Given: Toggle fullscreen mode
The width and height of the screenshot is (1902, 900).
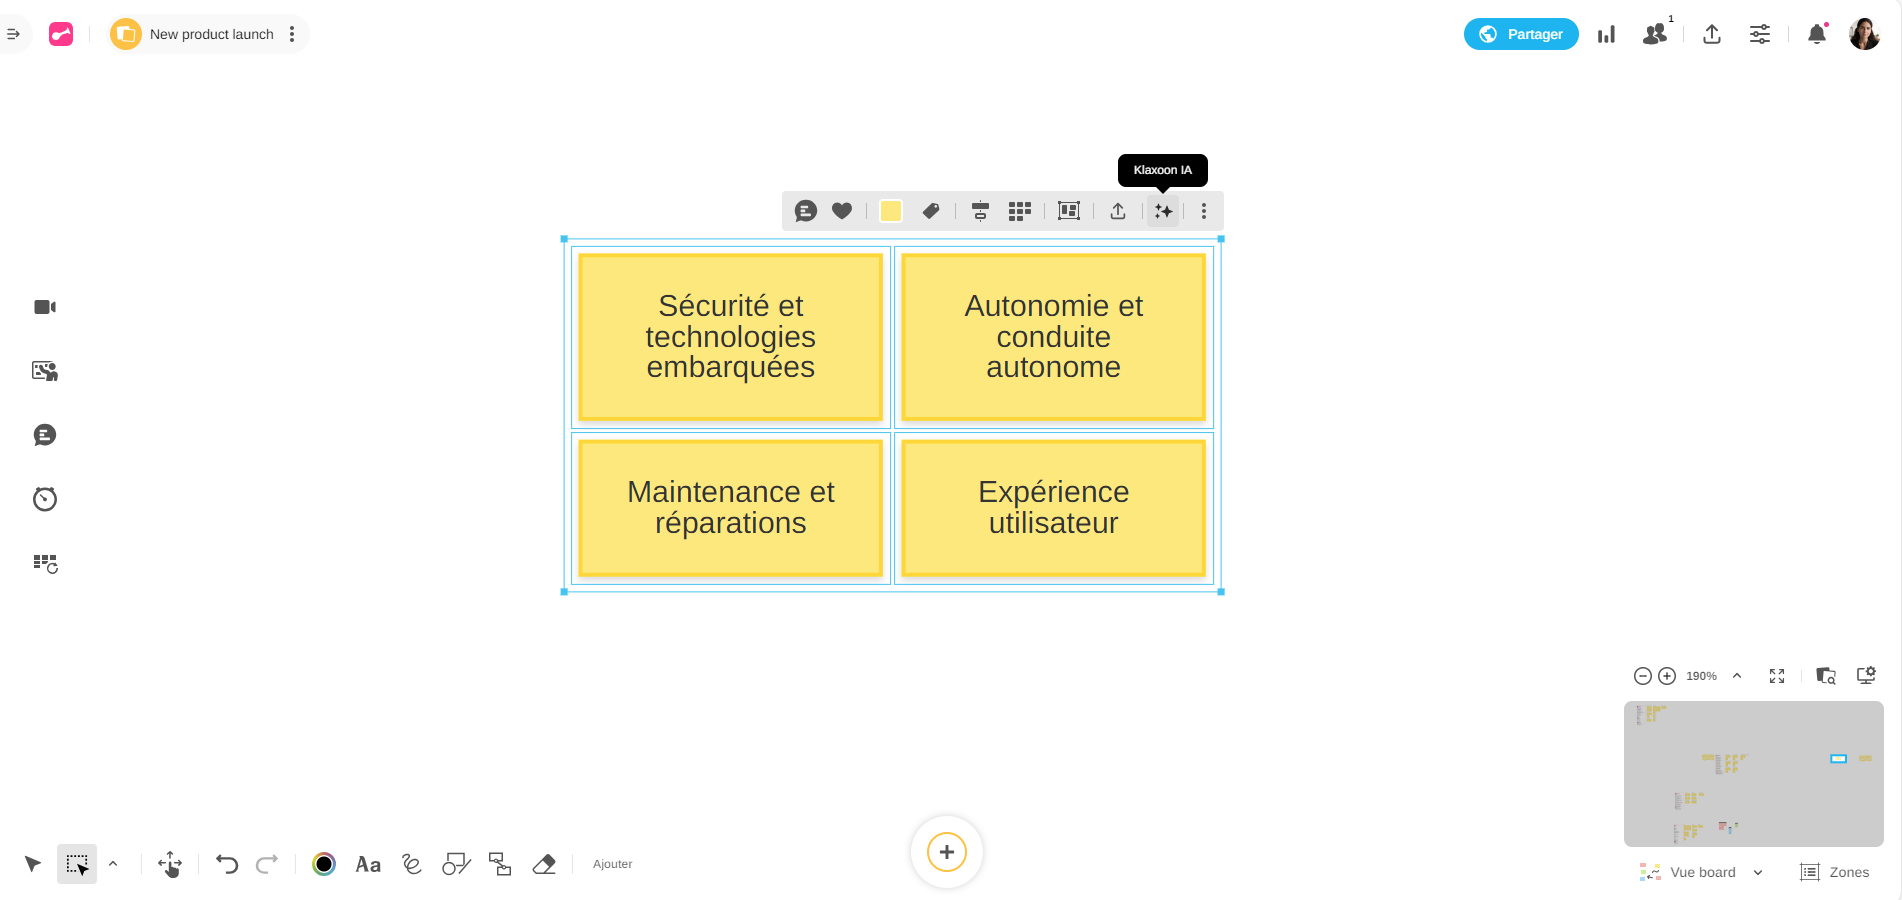Looking at the screenshot, I should click(1777, 676).
